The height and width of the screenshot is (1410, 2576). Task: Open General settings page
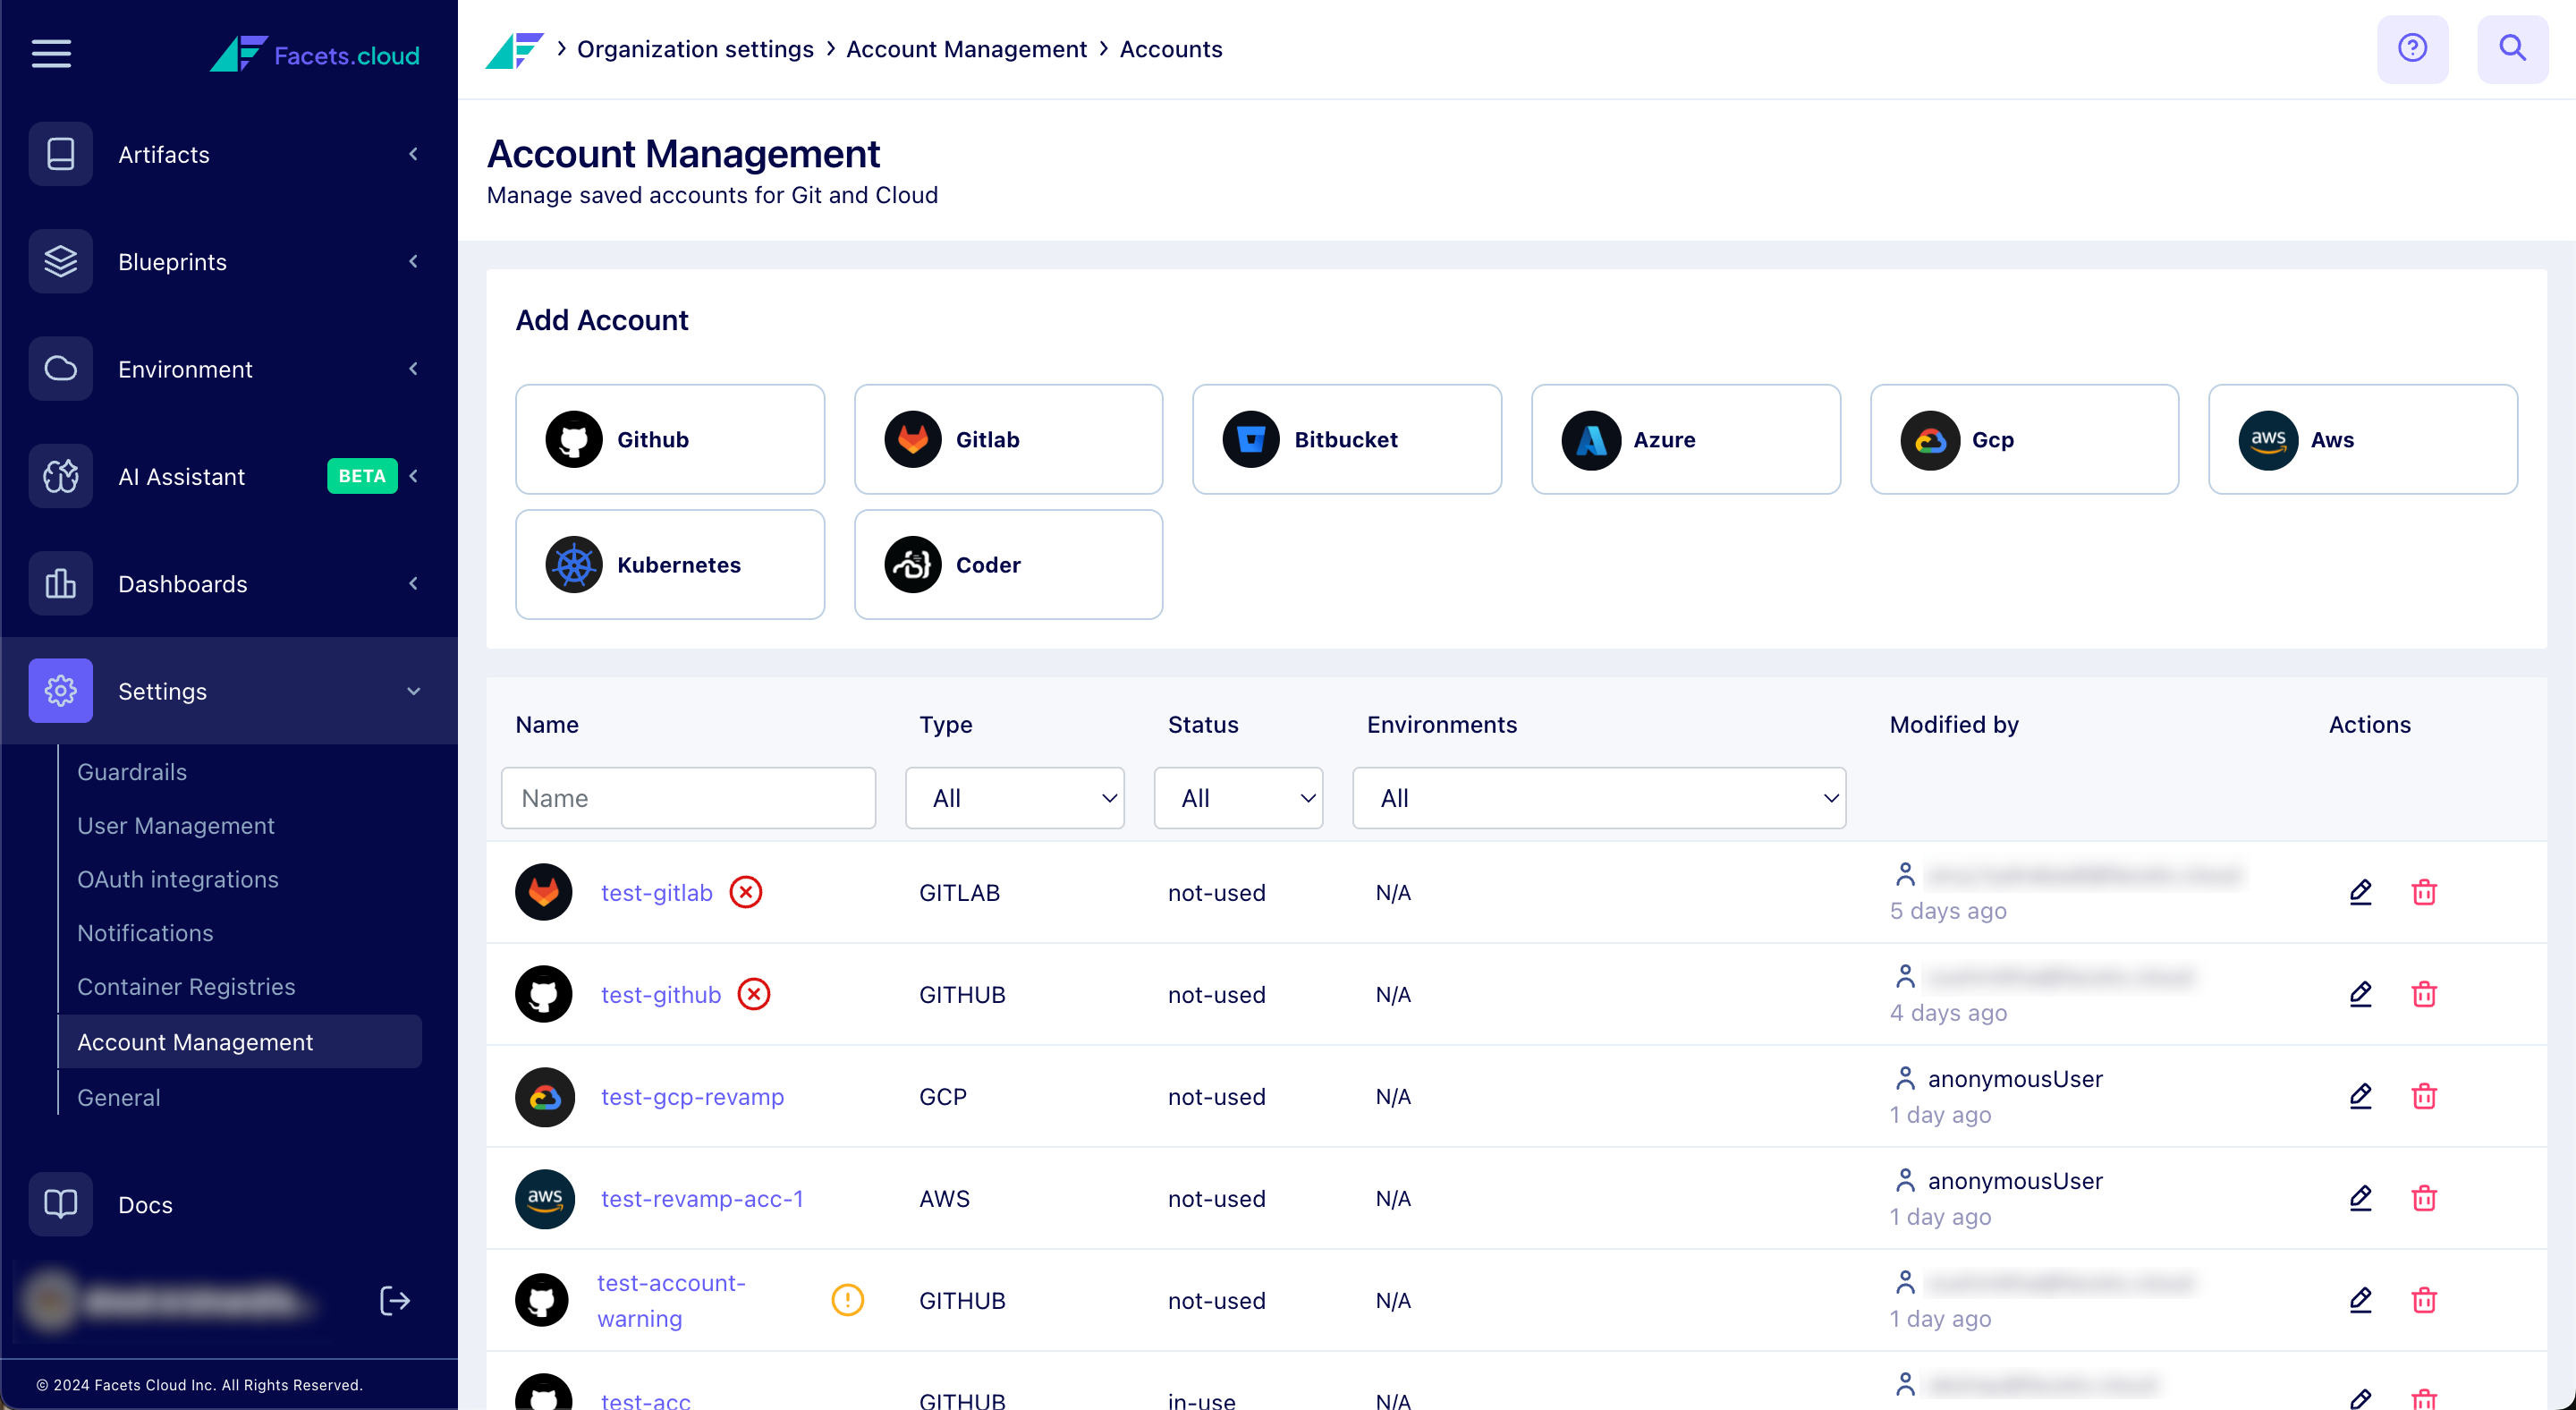click(x=119, y=1097)
